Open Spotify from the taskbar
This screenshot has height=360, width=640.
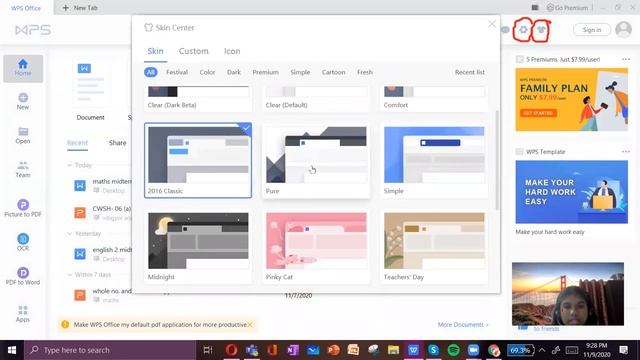[x=453, y=350]
